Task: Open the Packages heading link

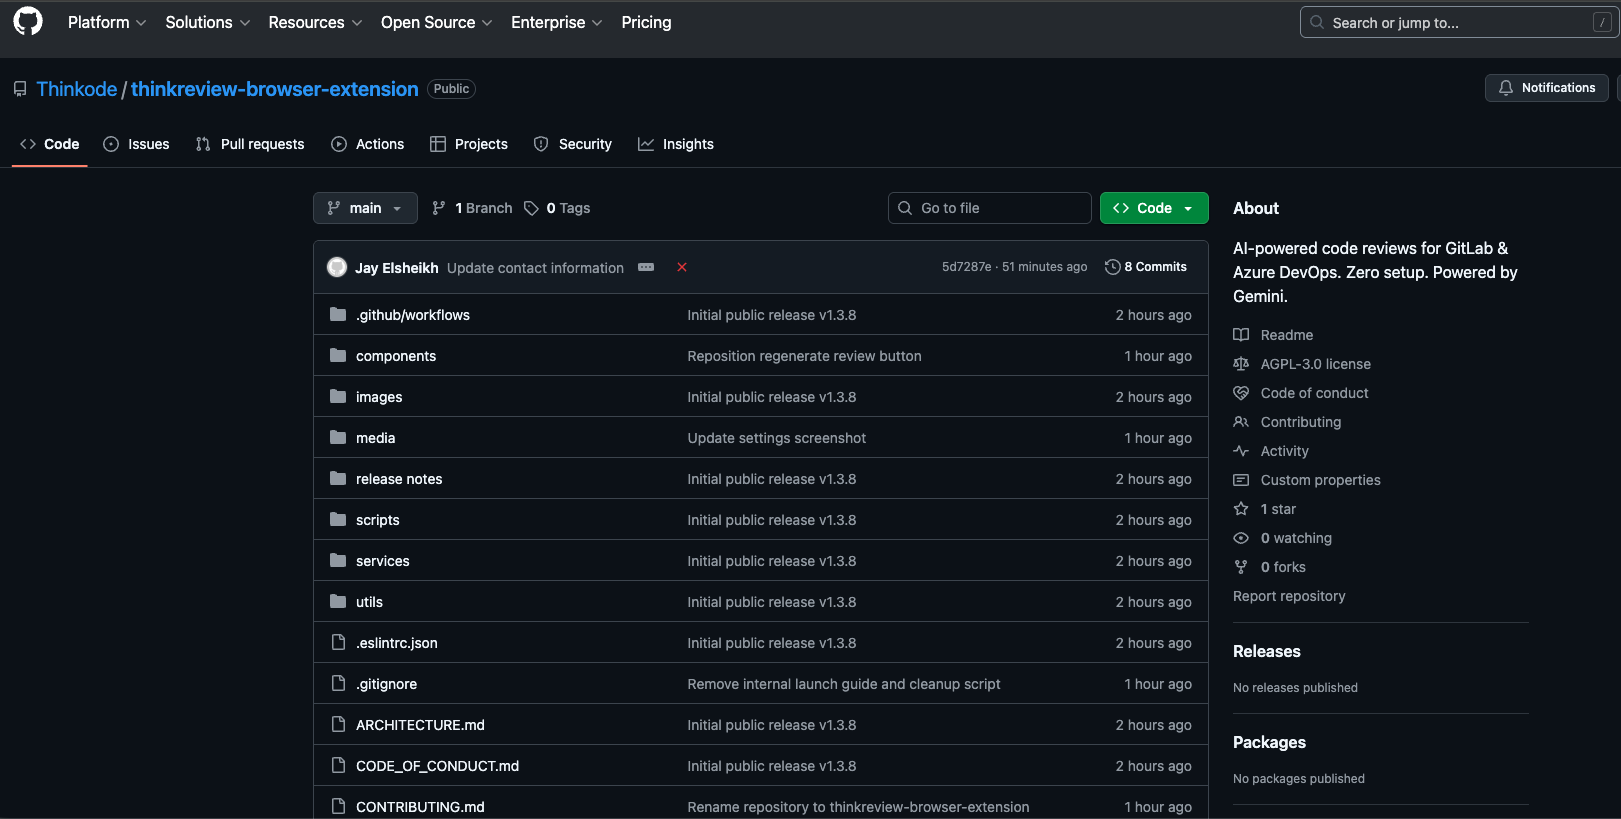Action: [1269, 742]
